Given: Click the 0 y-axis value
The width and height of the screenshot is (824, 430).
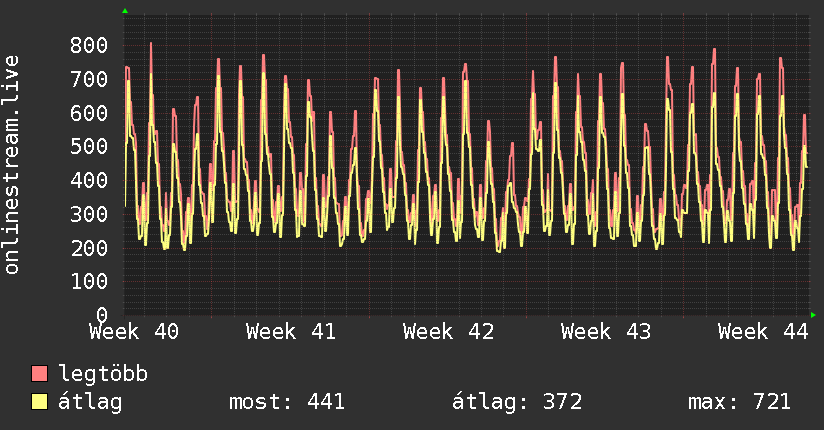Looking at the screenshot, I should coord(102,315).
